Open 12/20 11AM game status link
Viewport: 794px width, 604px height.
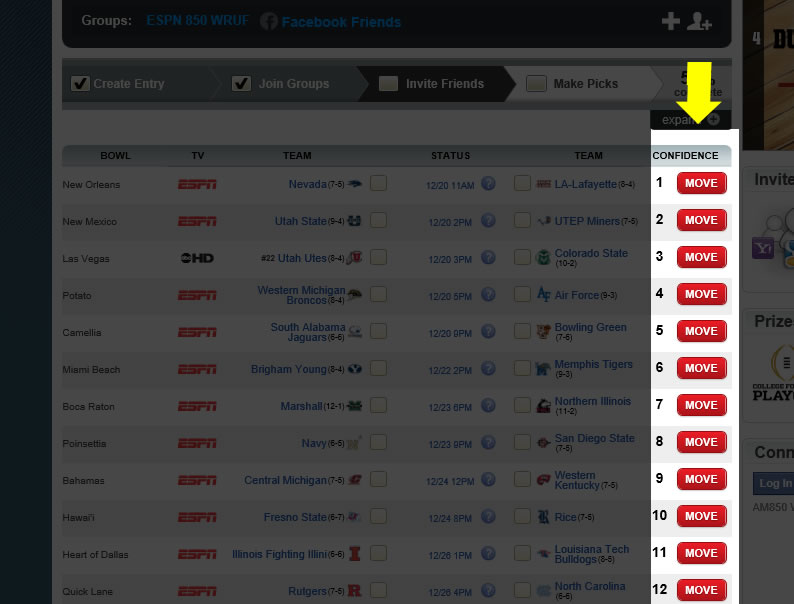(450, 185)
